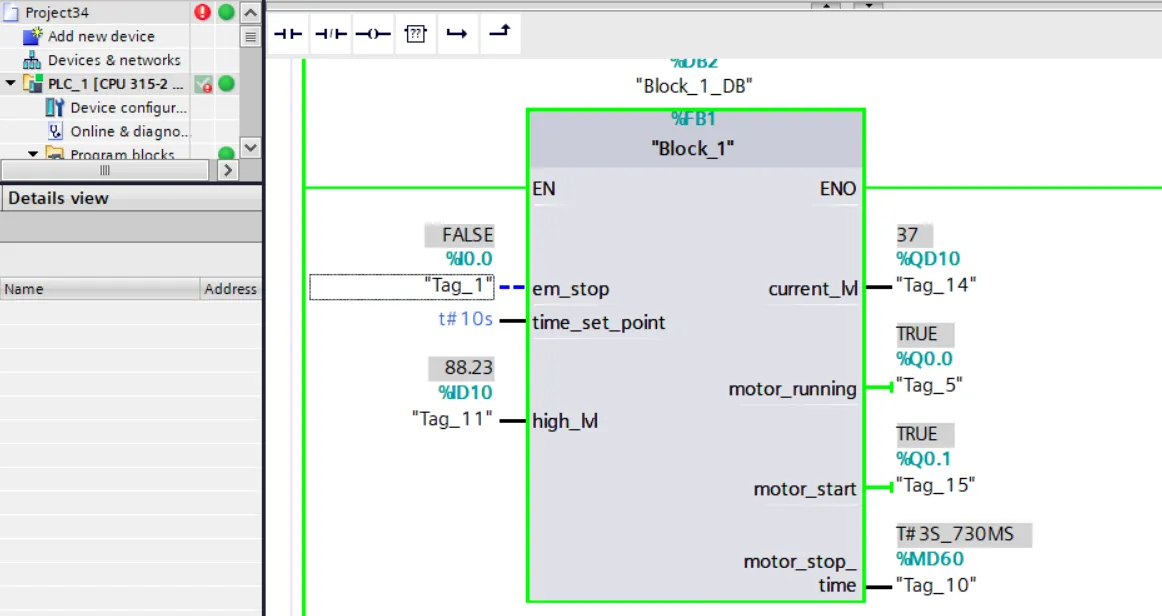Click the high_lvl input parameter

click(x=565, y=421)
